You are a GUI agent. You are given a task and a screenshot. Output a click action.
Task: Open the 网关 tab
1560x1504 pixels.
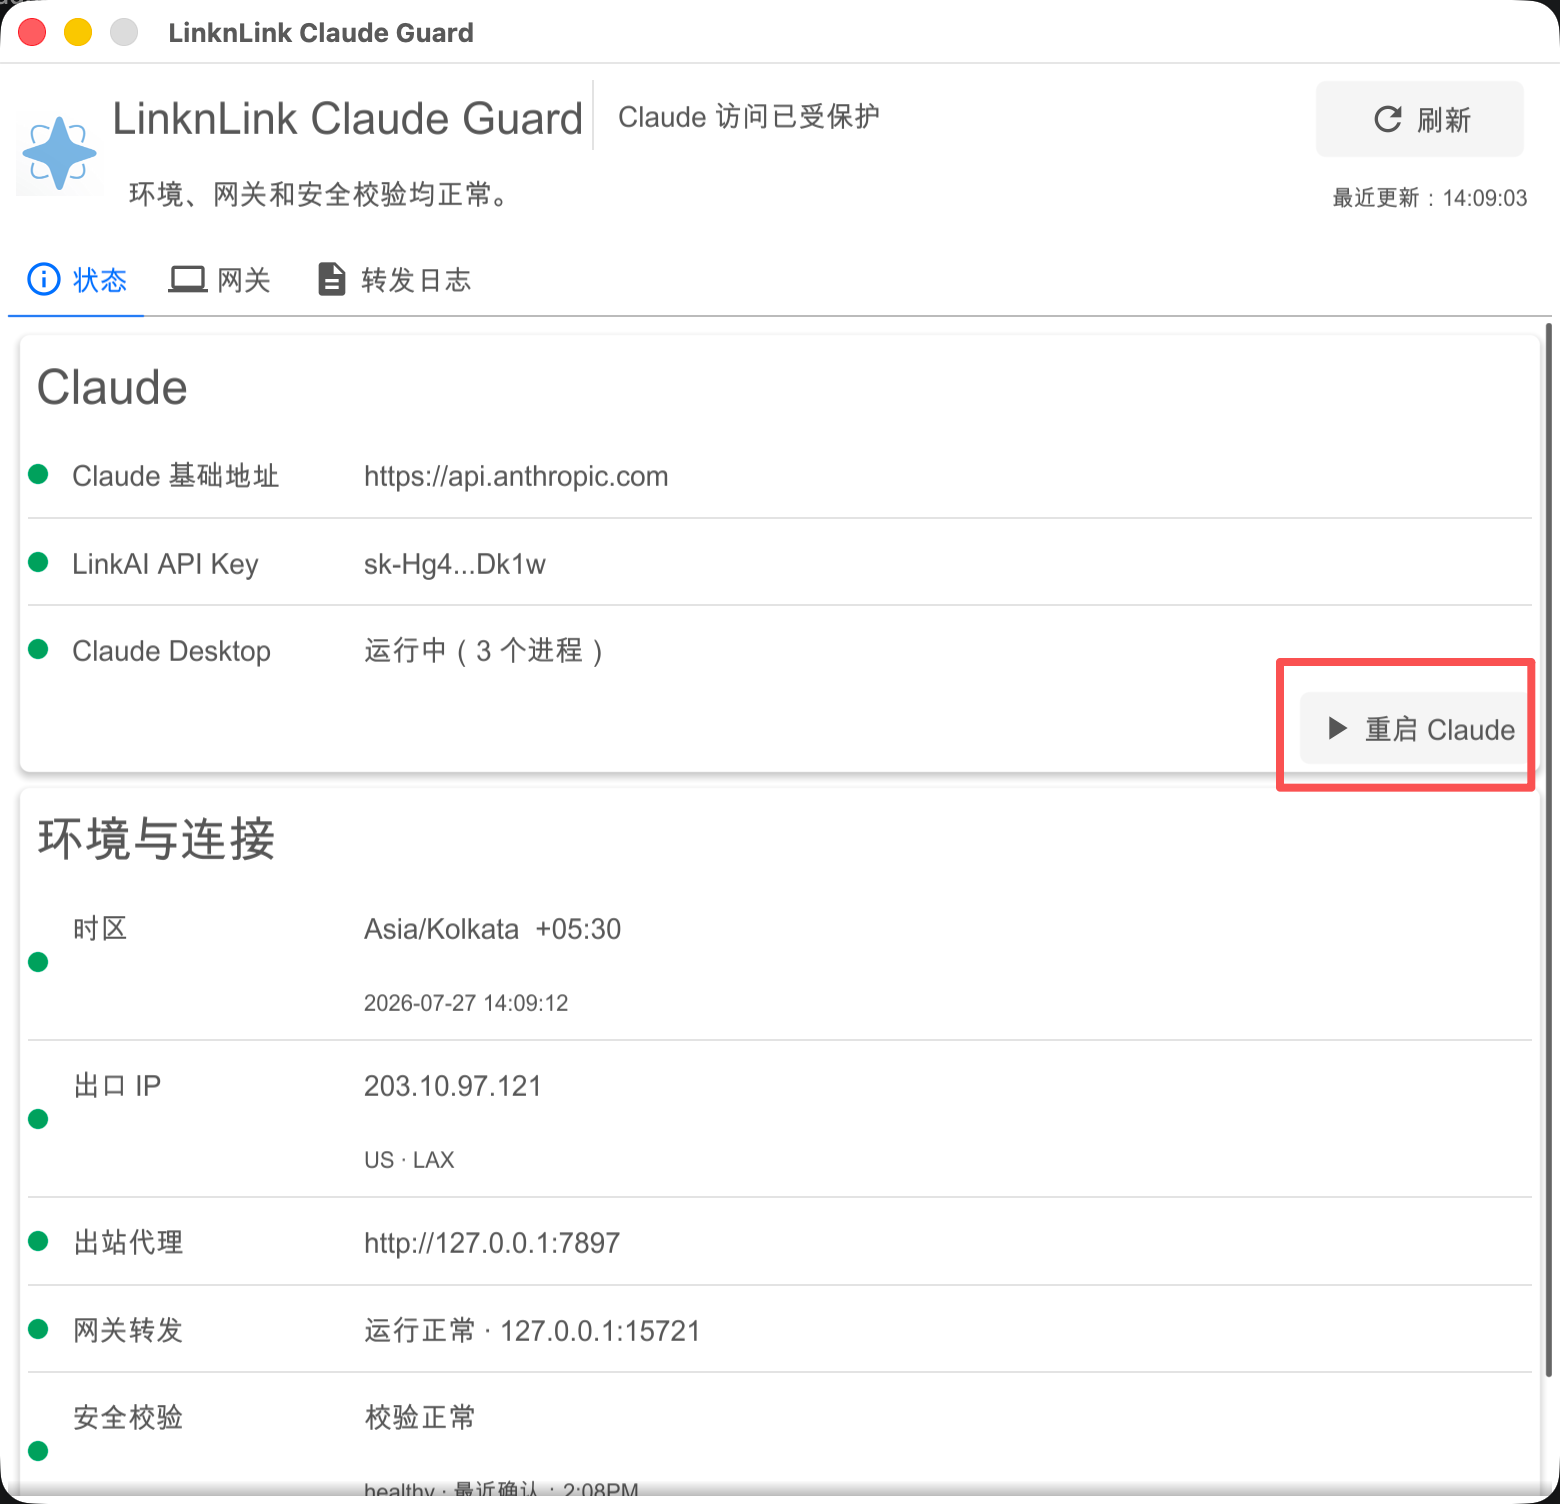(220, 280)
